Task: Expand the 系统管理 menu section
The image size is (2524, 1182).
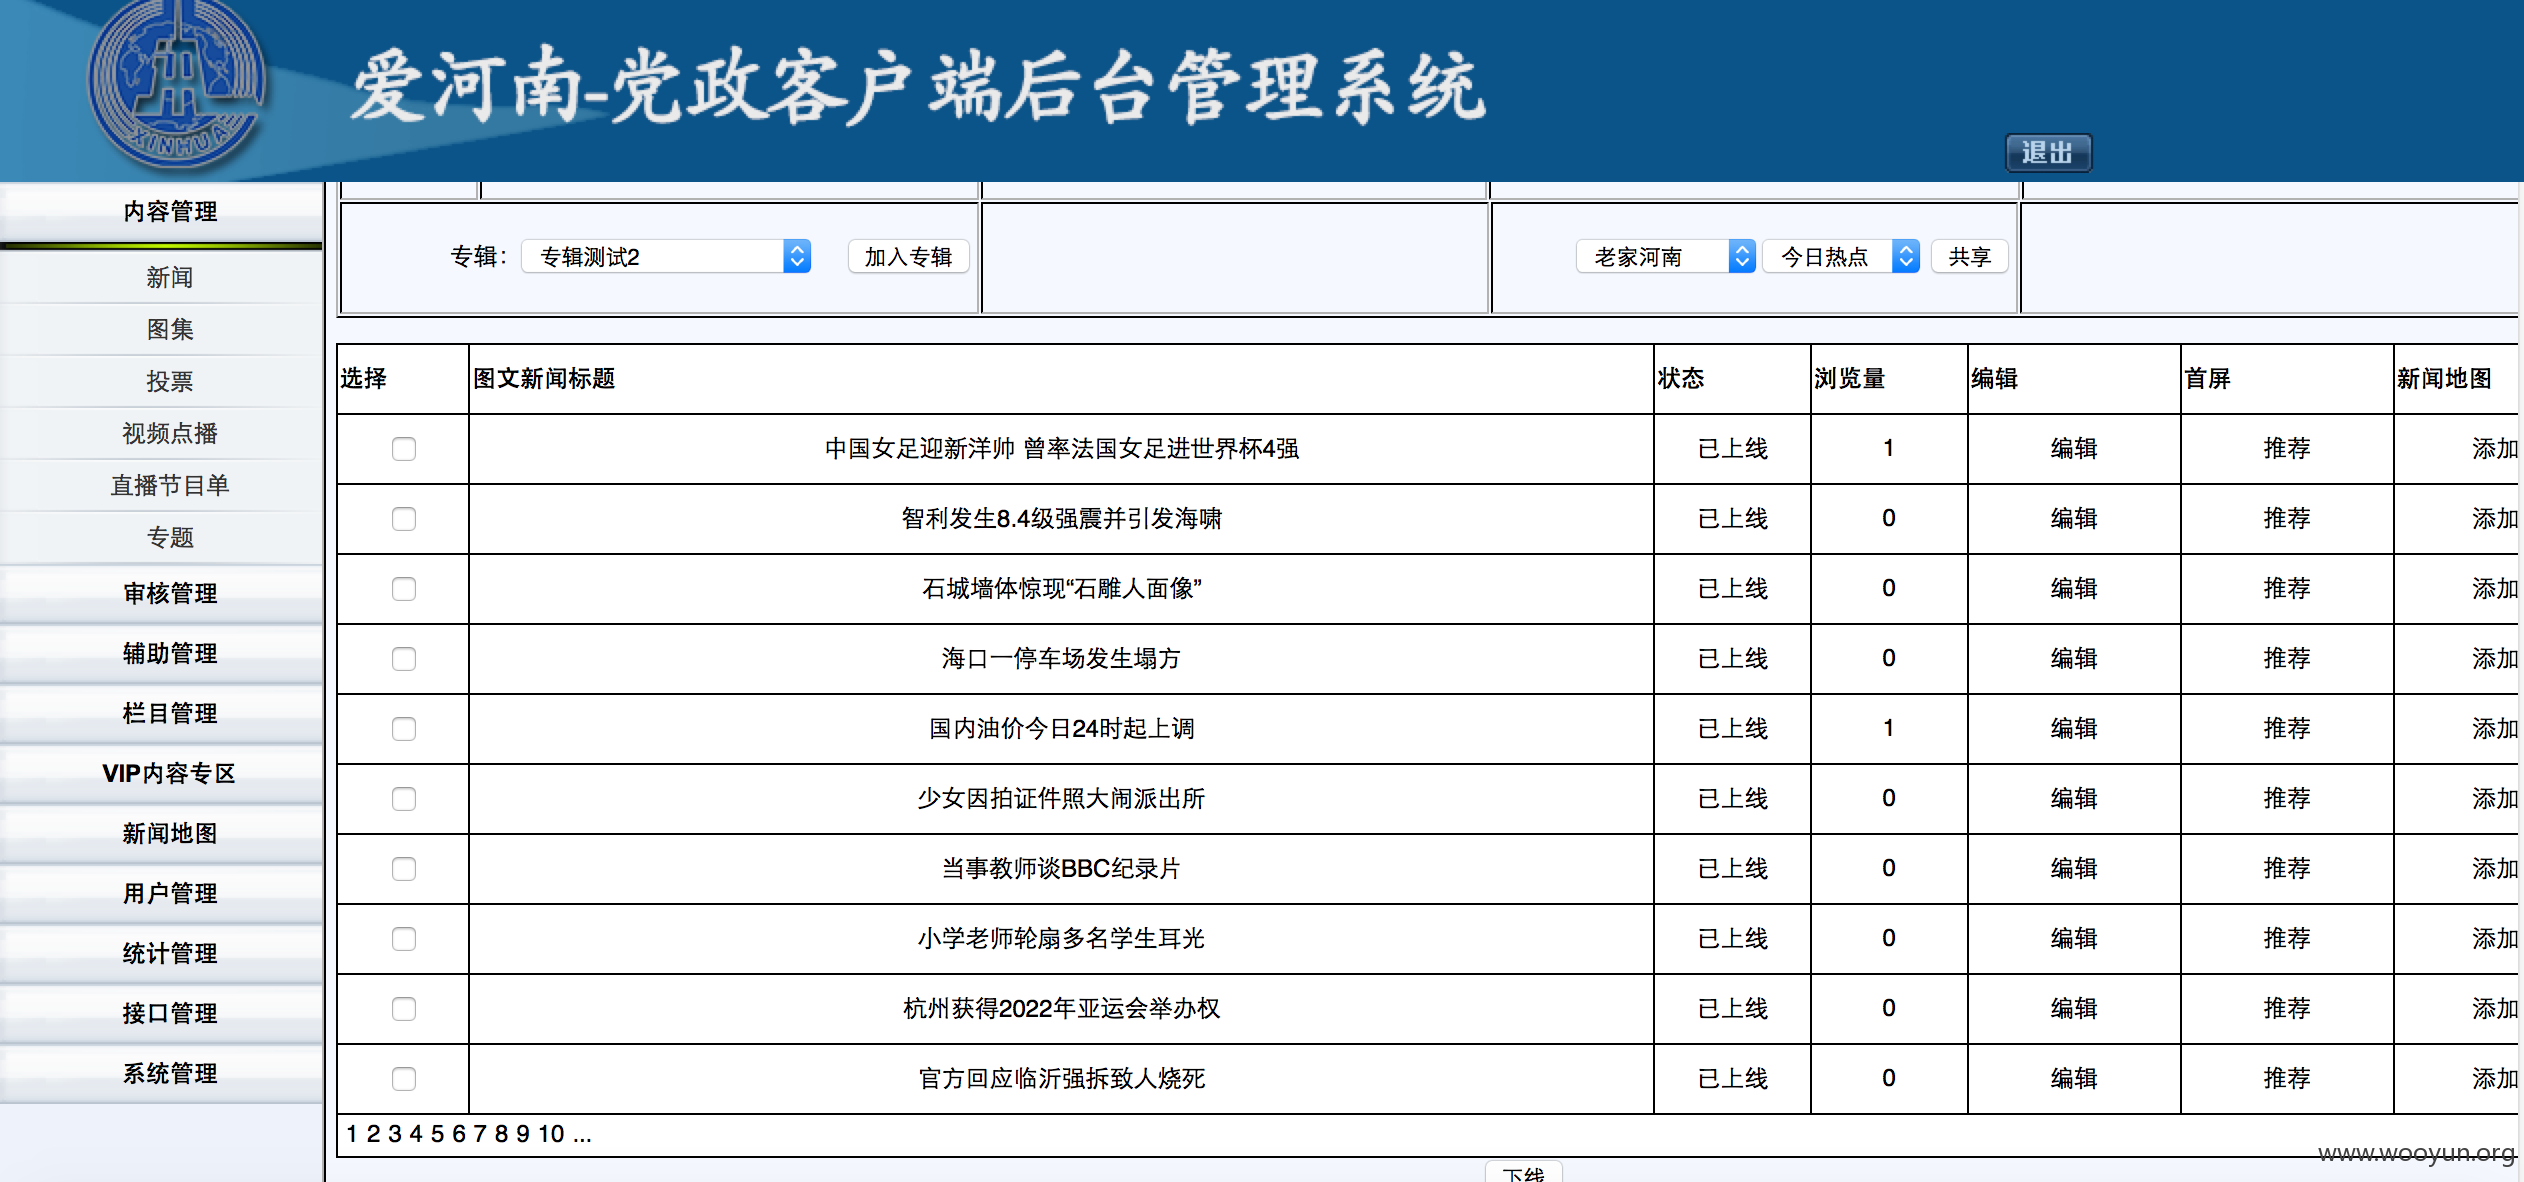Action: pos(161,1074)
